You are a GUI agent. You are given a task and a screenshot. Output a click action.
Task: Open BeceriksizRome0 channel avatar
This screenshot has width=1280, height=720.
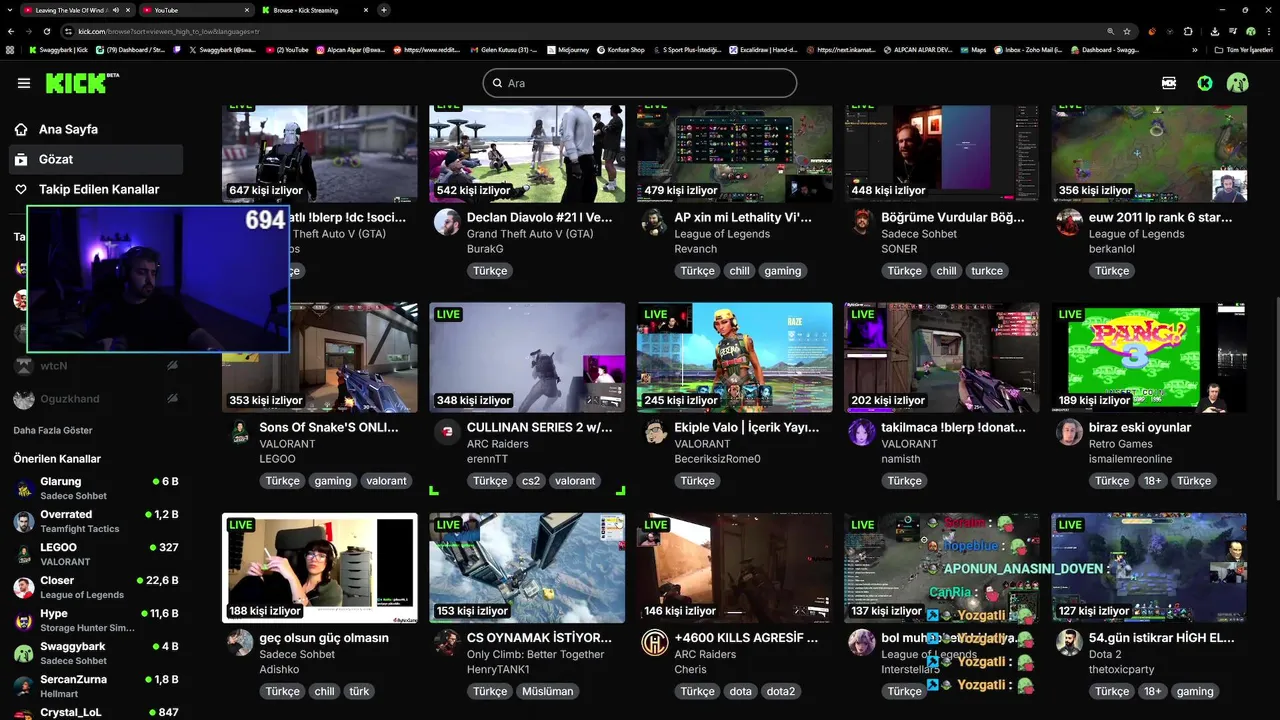tap(654, 432)
